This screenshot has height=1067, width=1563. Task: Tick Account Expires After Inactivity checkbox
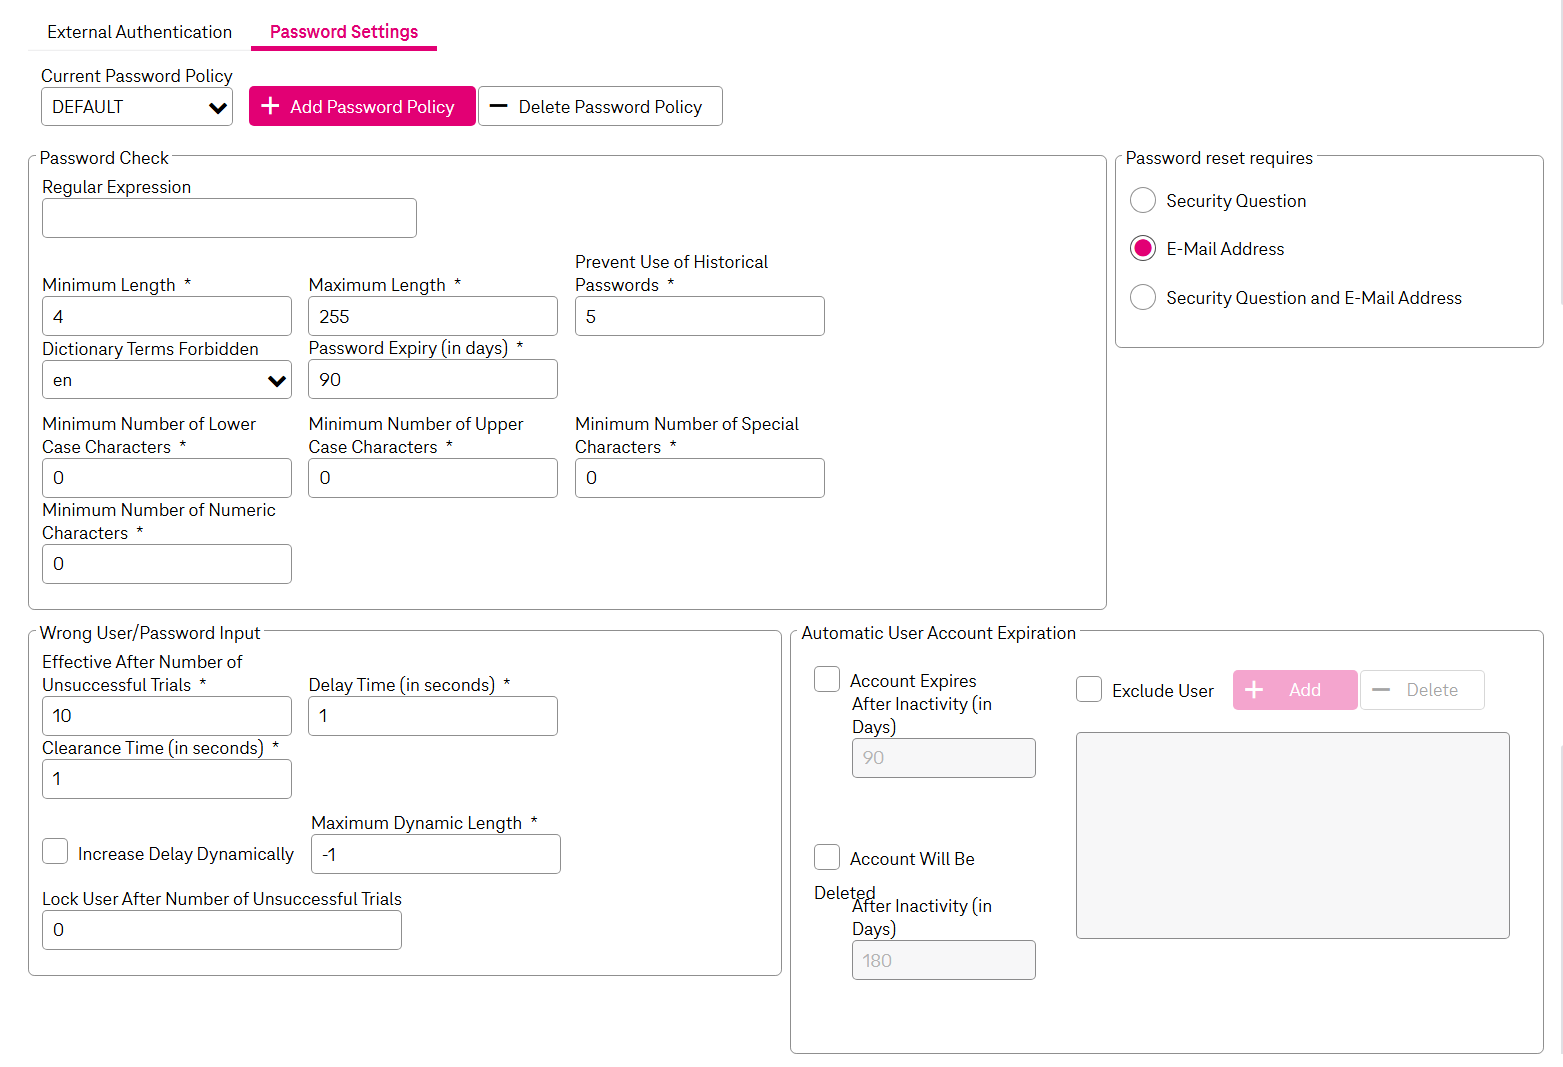point(827,680)
